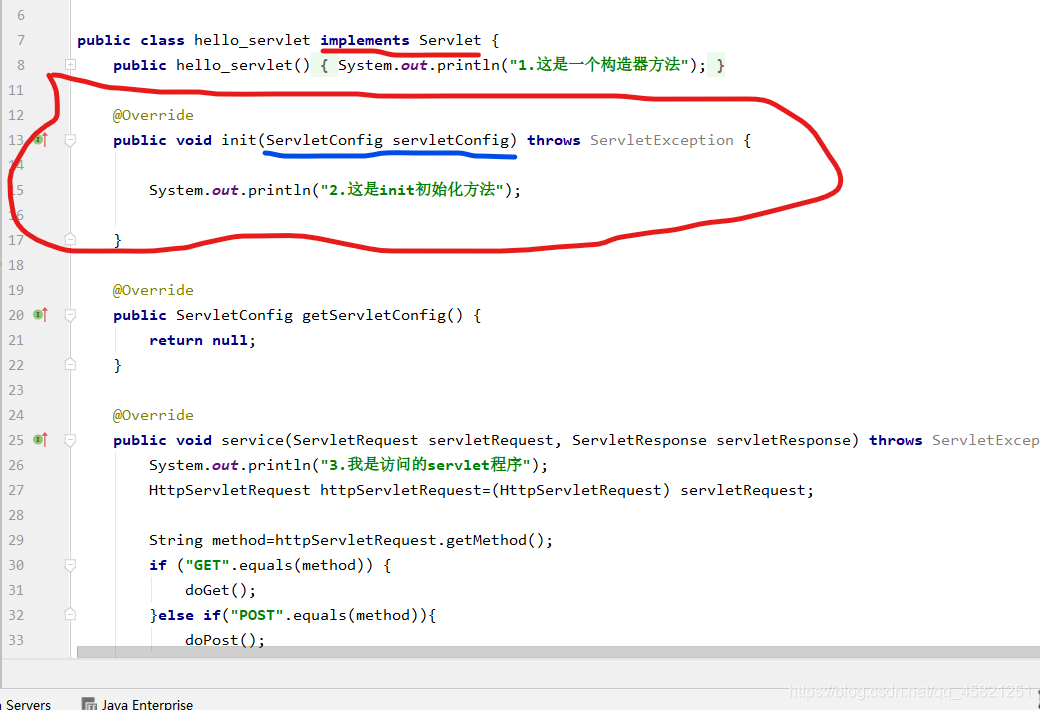Collapse the service method on line 25
Image resolution: width=1040 pixels, height=710 pixels.
[x=70, y=440]
